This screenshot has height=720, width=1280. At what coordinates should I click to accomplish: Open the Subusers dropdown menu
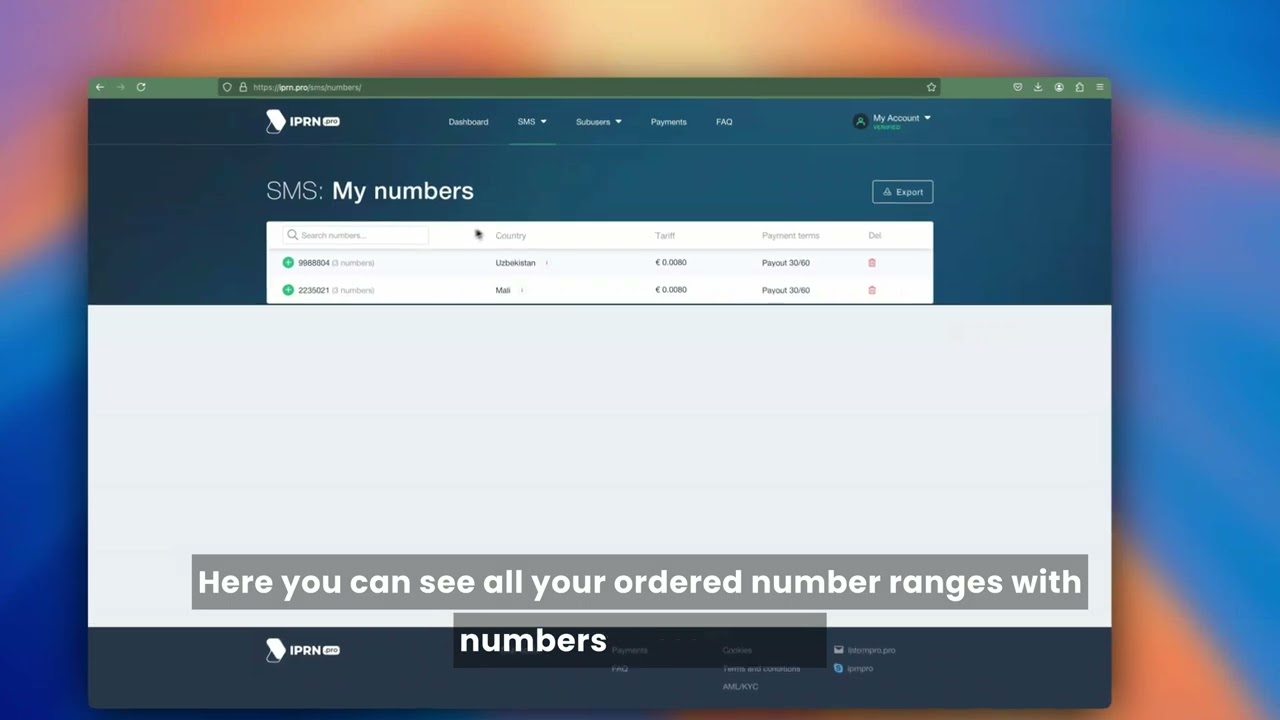(x=598, y=122)
